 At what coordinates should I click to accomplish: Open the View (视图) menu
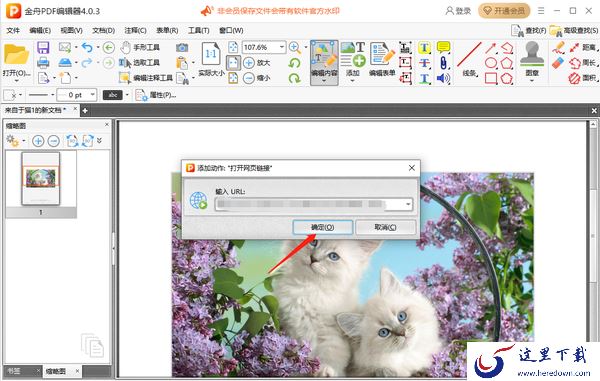[x=72, y=30]
